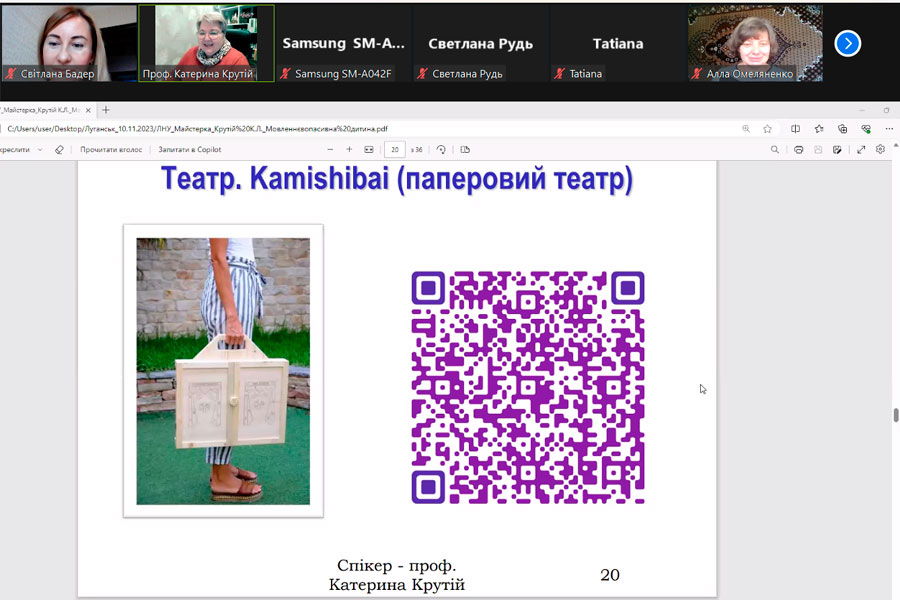
Task: Zoom in the PDF with plus button
Action: point(349,150)
